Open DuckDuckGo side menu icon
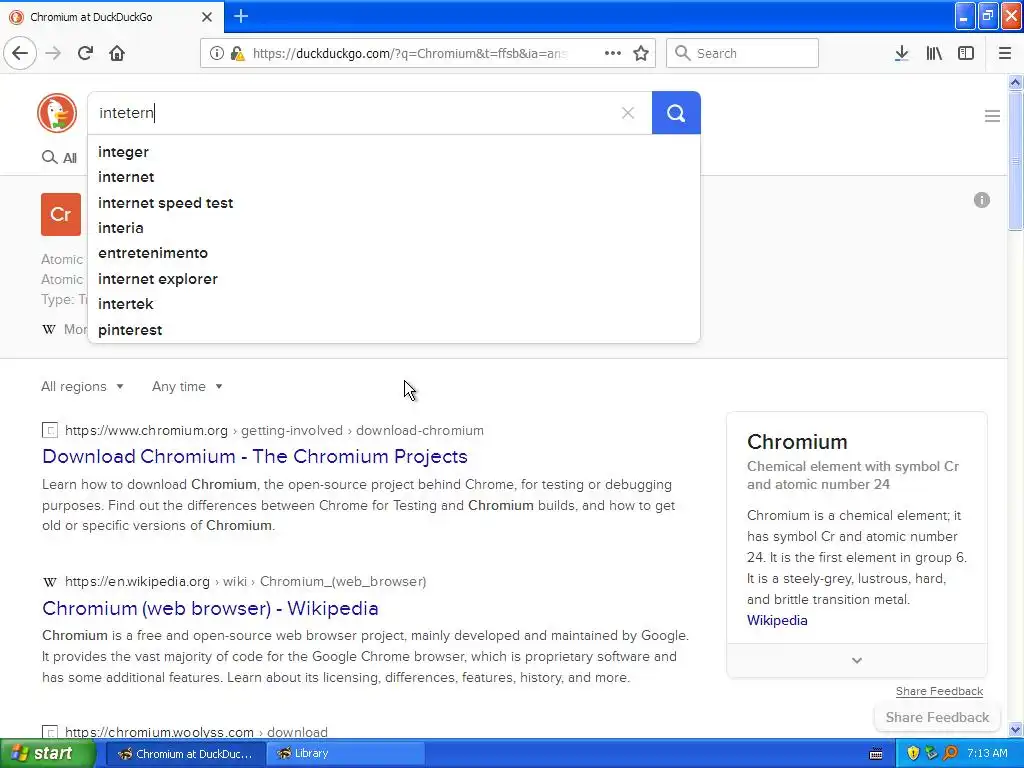This screenshot has width=1024, height=768. point(992,116)
